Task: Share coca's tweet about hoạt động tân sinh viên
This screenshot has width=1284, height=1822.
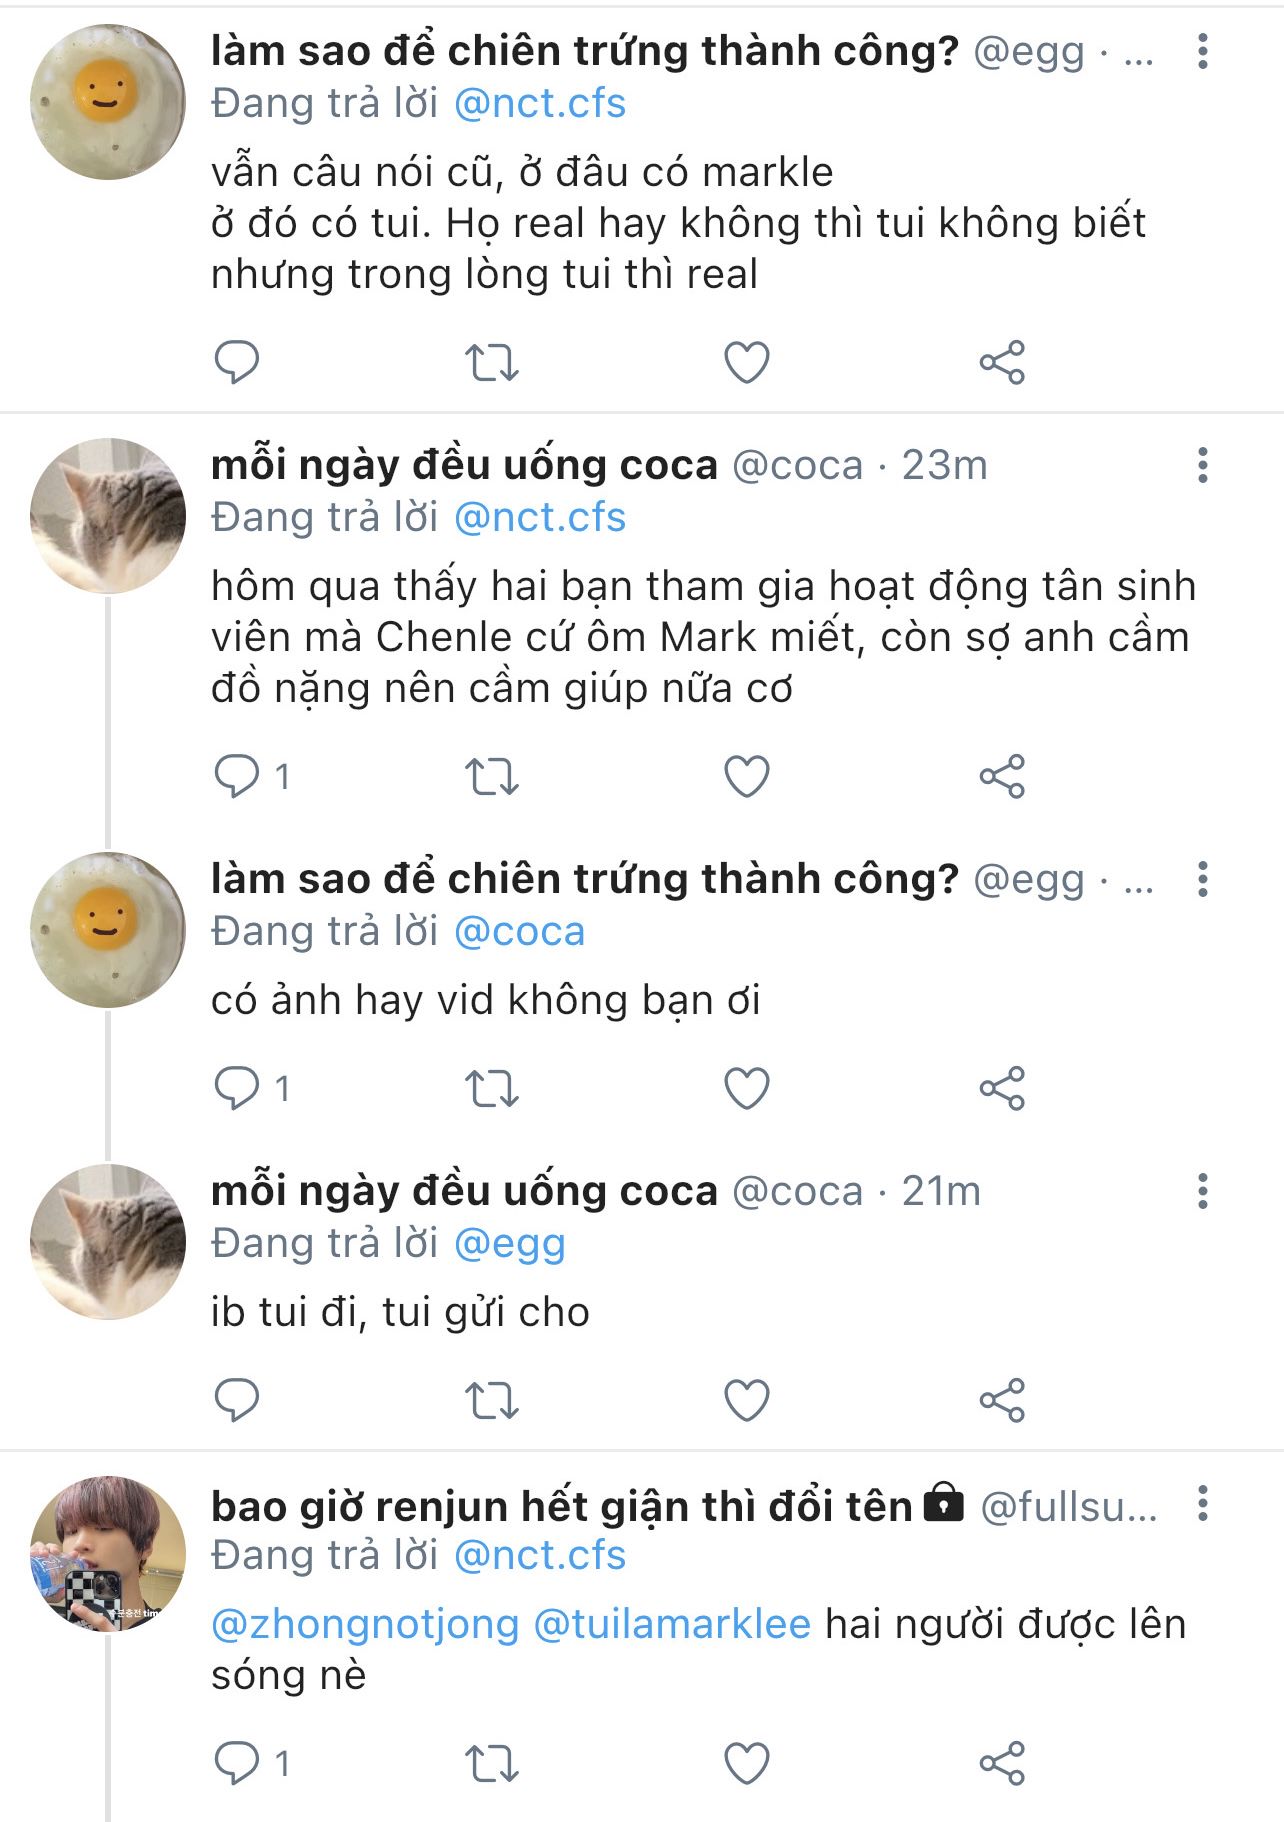Action: pos(1002,777)
